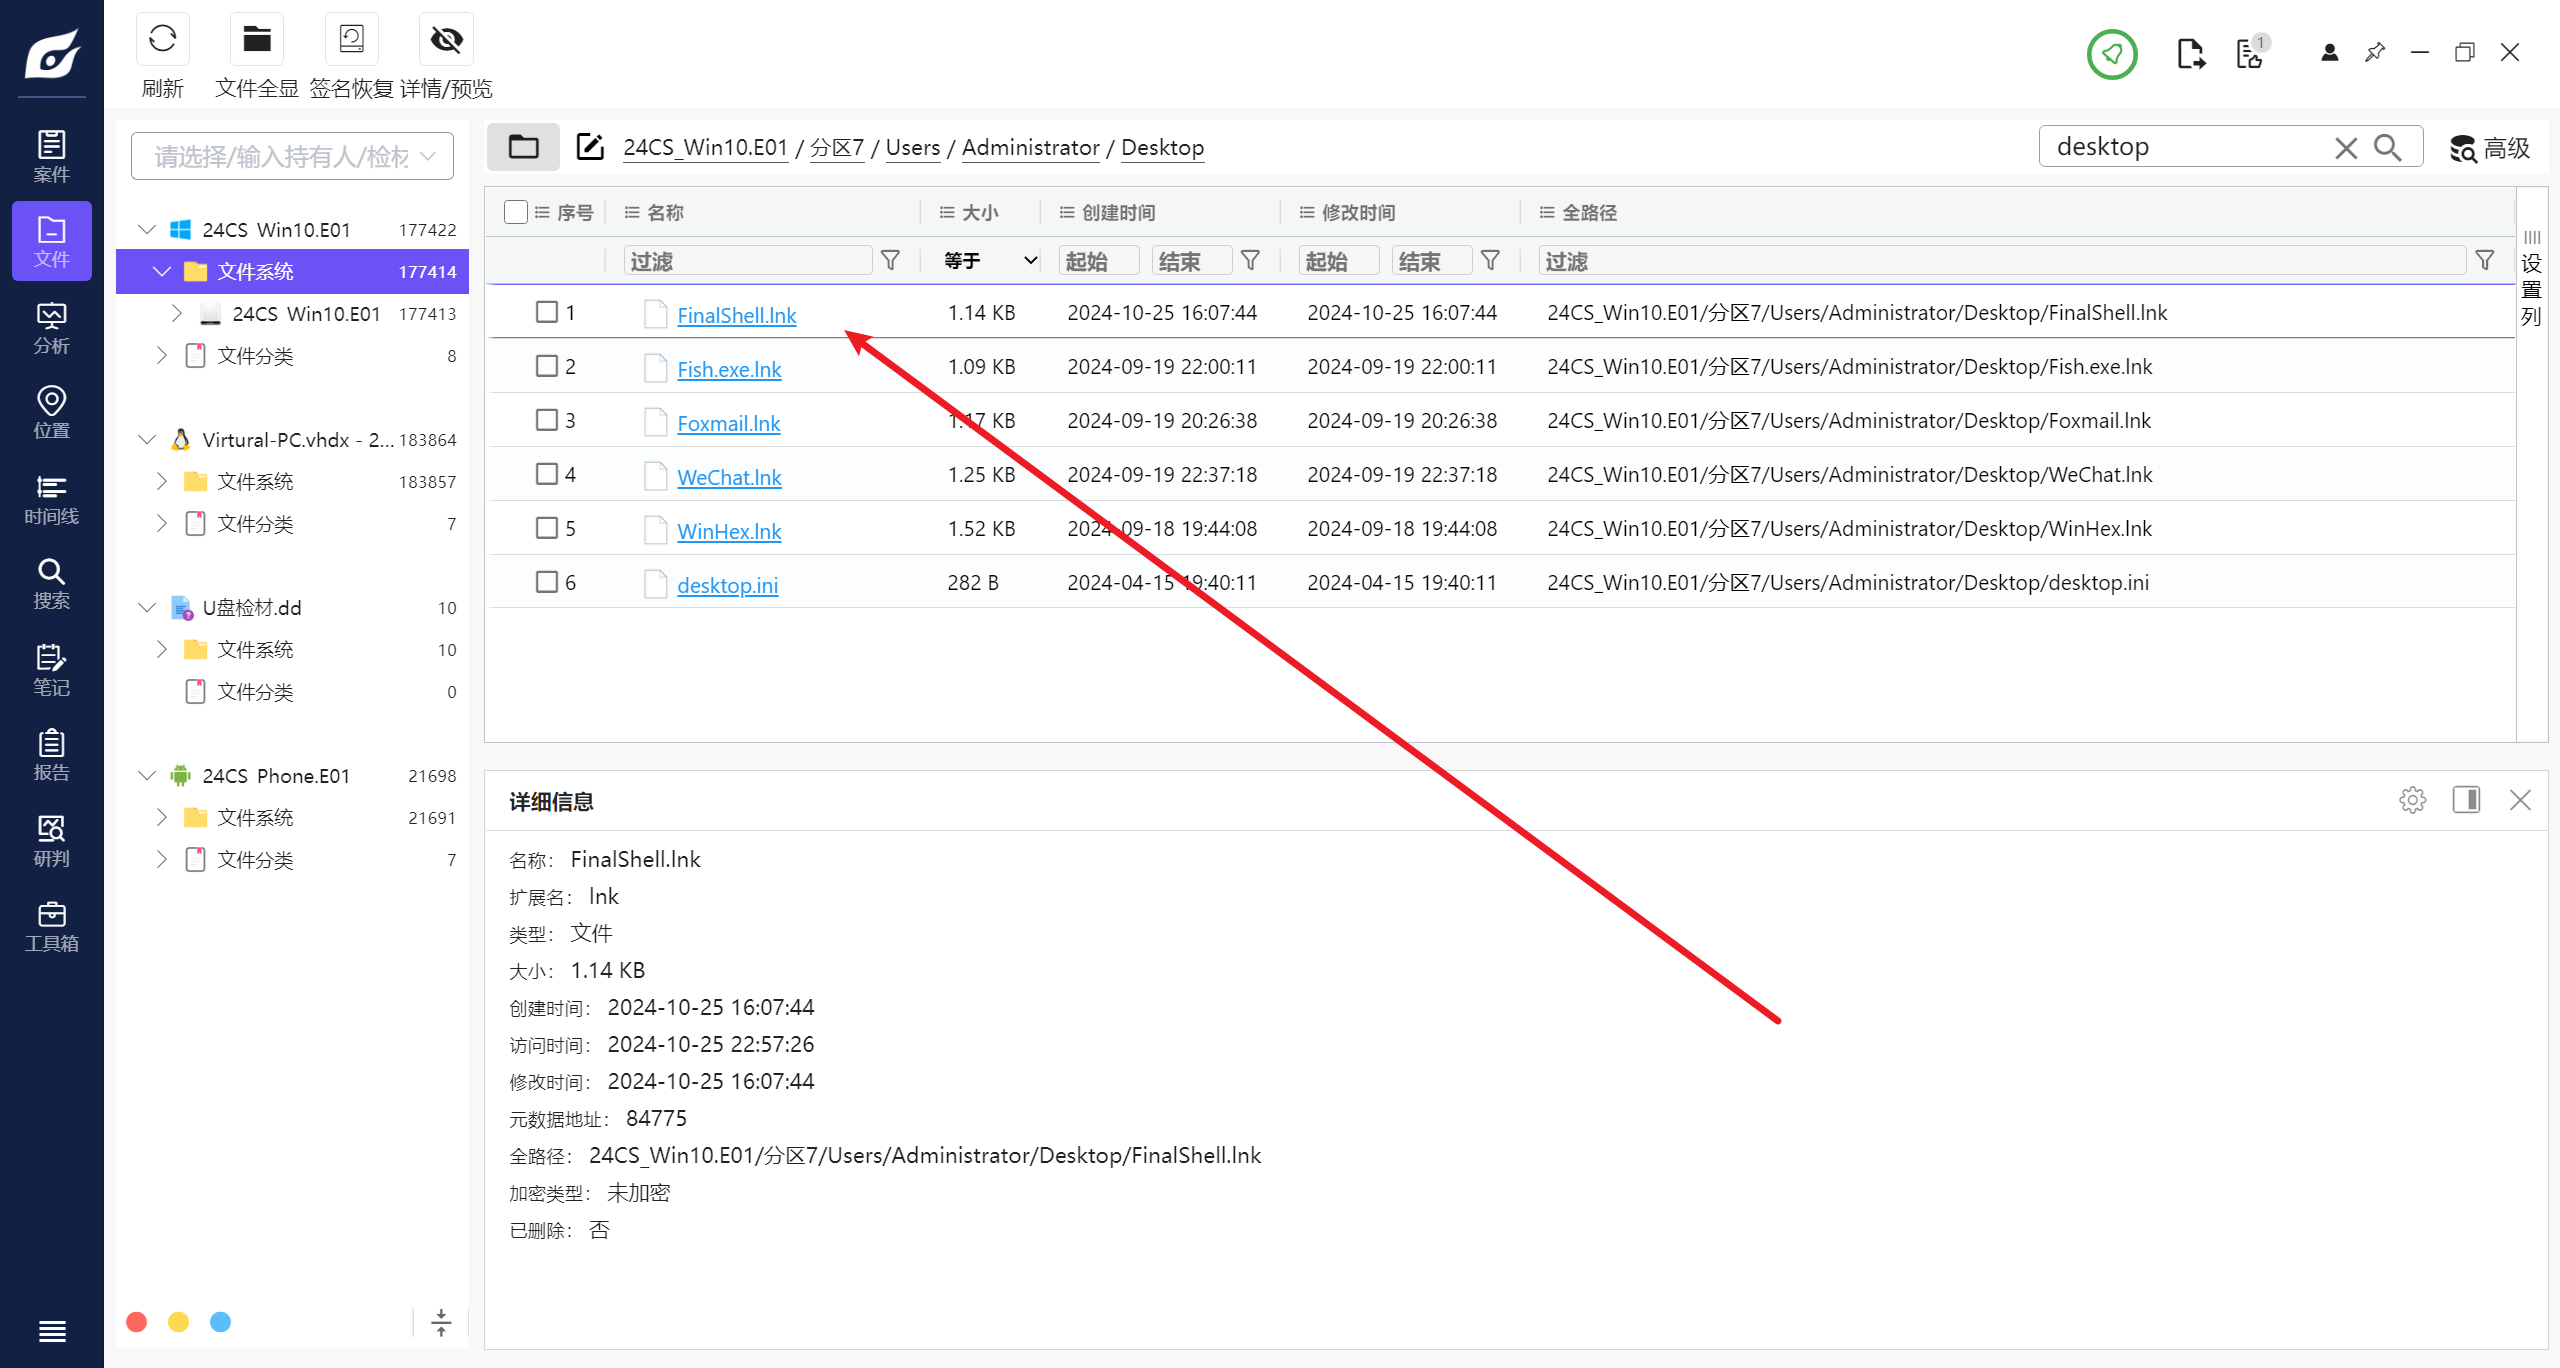Viewport: 2560px width, 1368px height.
Task: Collapse the Virtural-PC.vhdx tree node
Action: point(147,440)
